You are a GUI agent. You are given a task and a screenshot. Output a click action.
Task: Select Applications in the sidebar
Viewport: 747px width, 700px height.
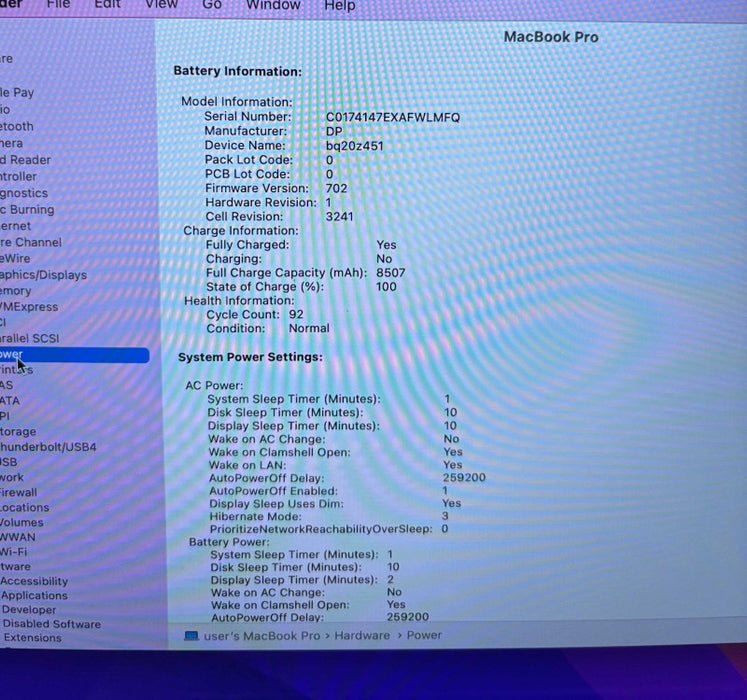(x=34, y=596)
